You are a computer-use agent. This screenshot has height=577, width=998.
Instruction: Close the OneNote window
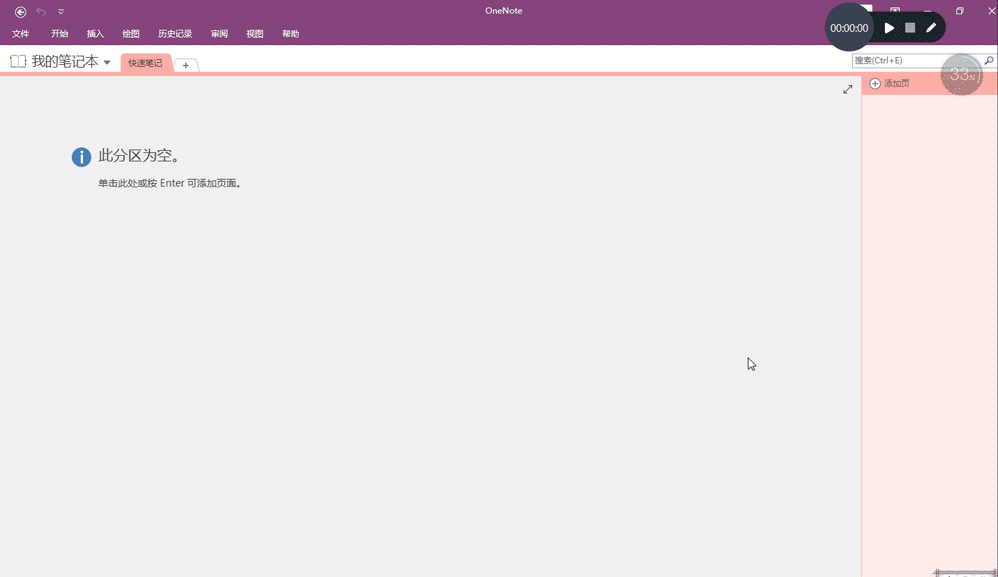(991, 11)
